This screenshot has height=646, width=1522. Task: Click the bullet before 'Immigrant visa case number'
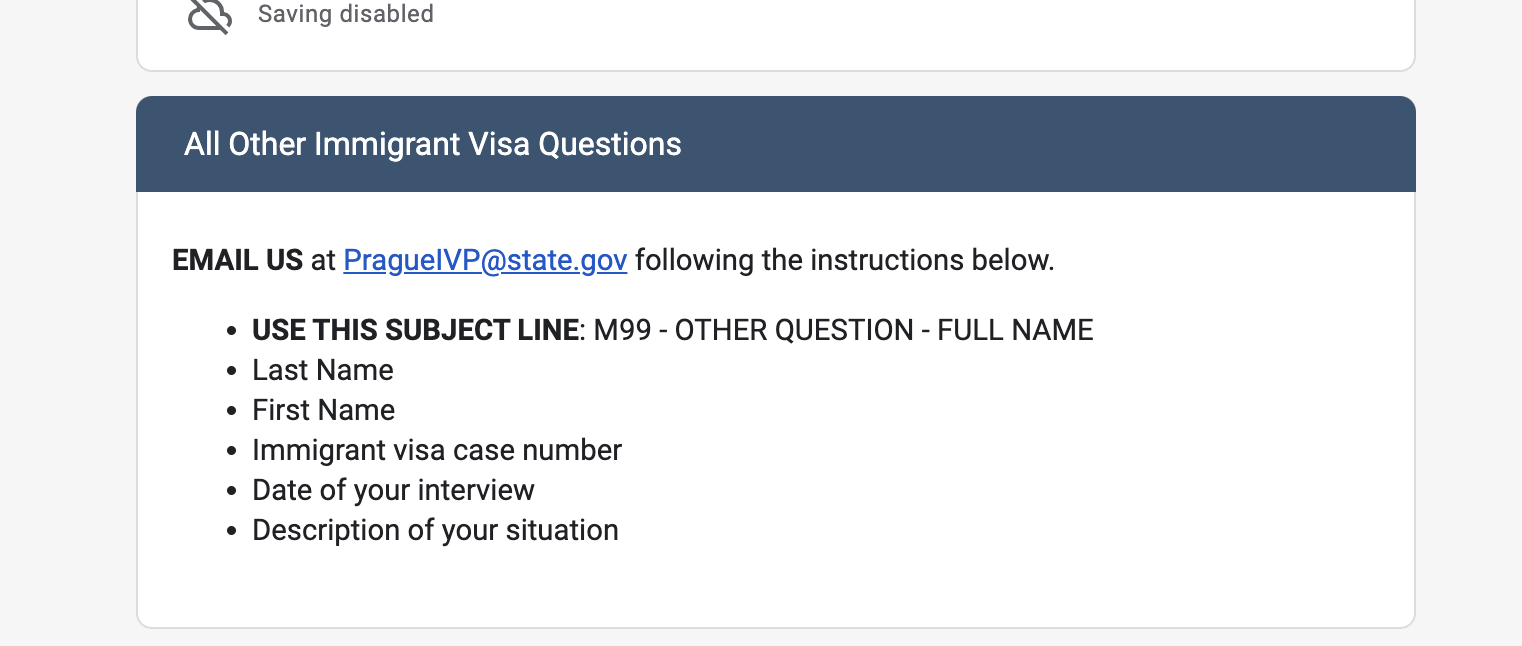[232, 452]
